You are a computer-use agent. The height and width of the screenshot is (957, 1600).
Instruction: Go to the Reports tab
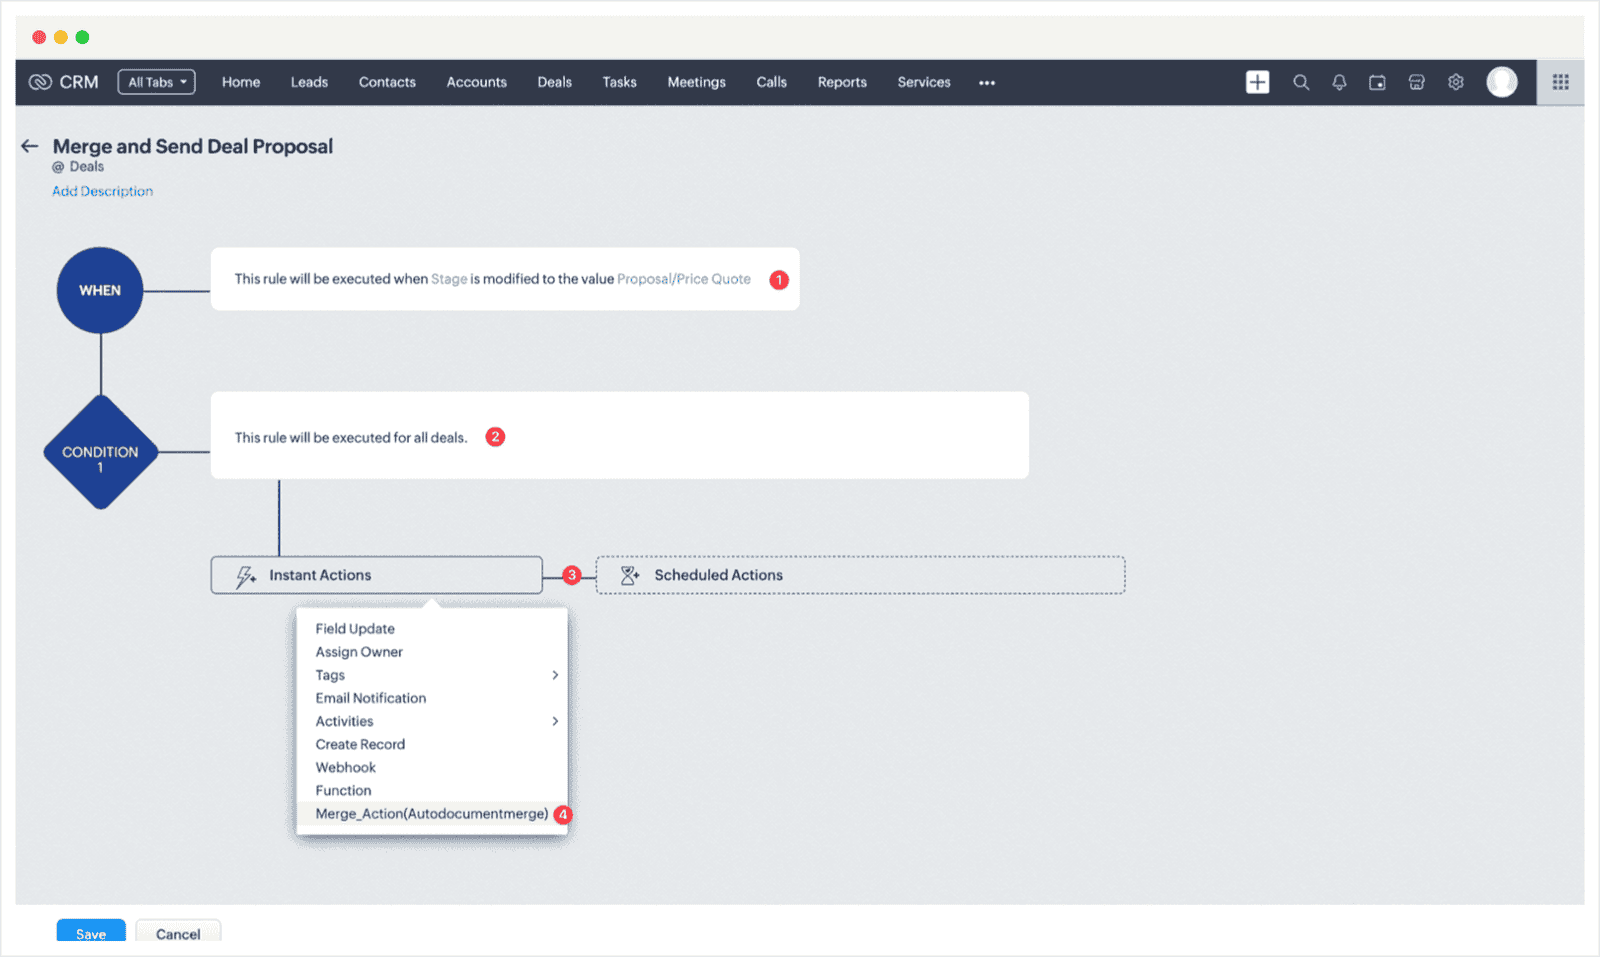[x=842, y=82]
